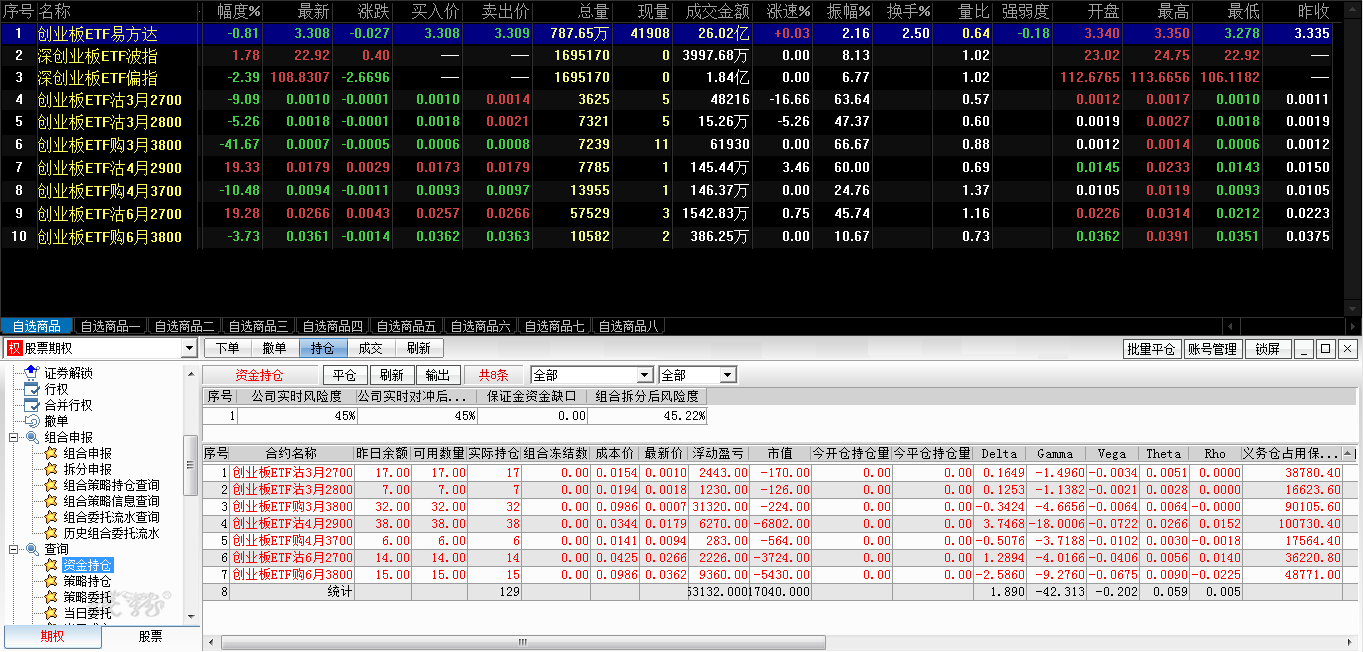Click the star icon beside 策略持仓

tap(51, 581)
